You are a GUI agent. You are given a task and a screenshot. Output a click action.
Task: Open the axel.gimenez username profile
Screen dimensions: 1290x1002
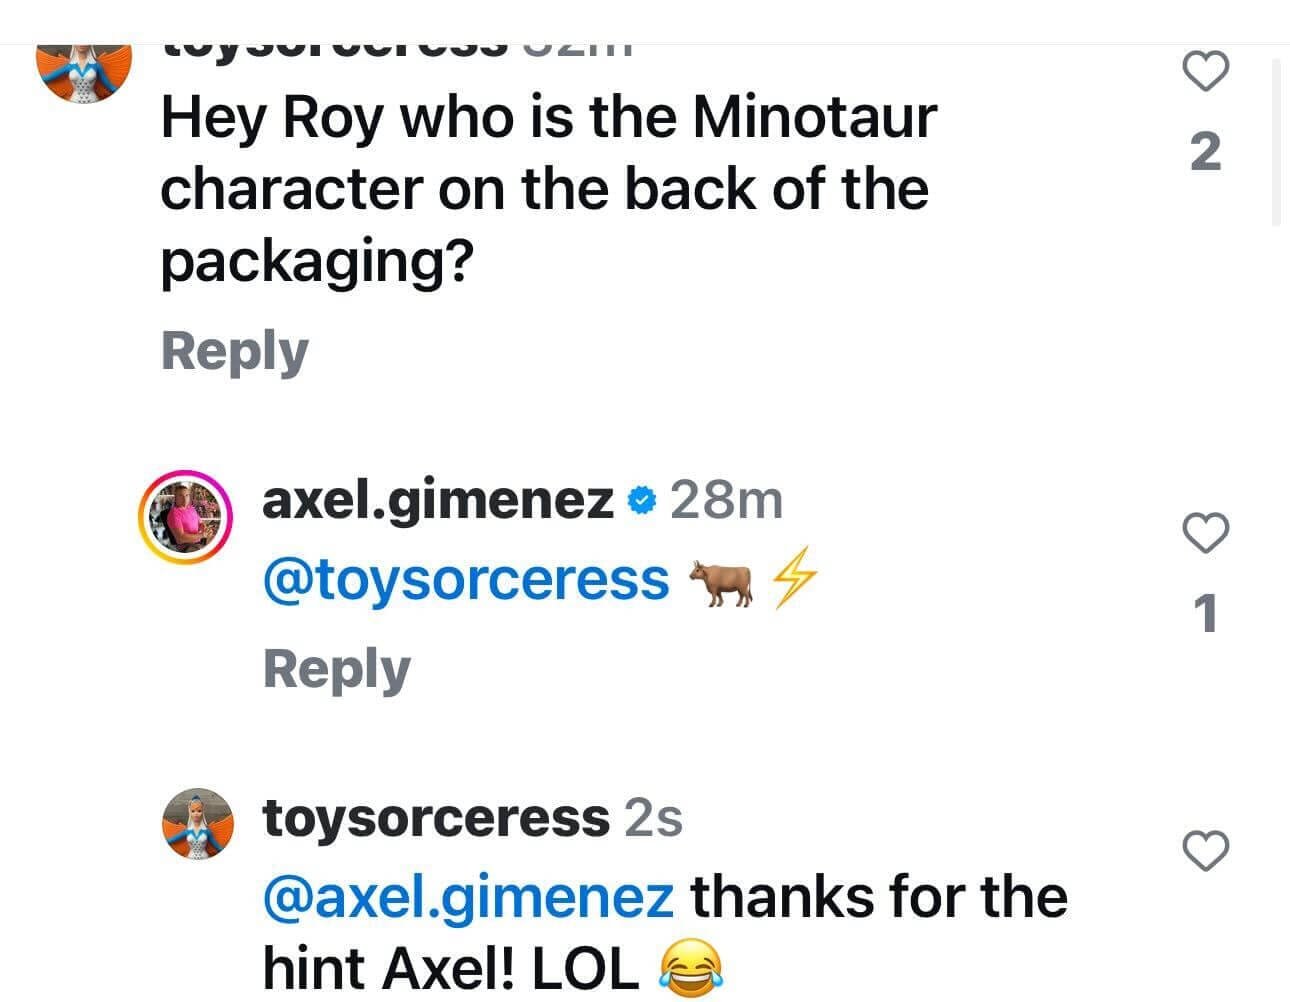tap(437, 500)
